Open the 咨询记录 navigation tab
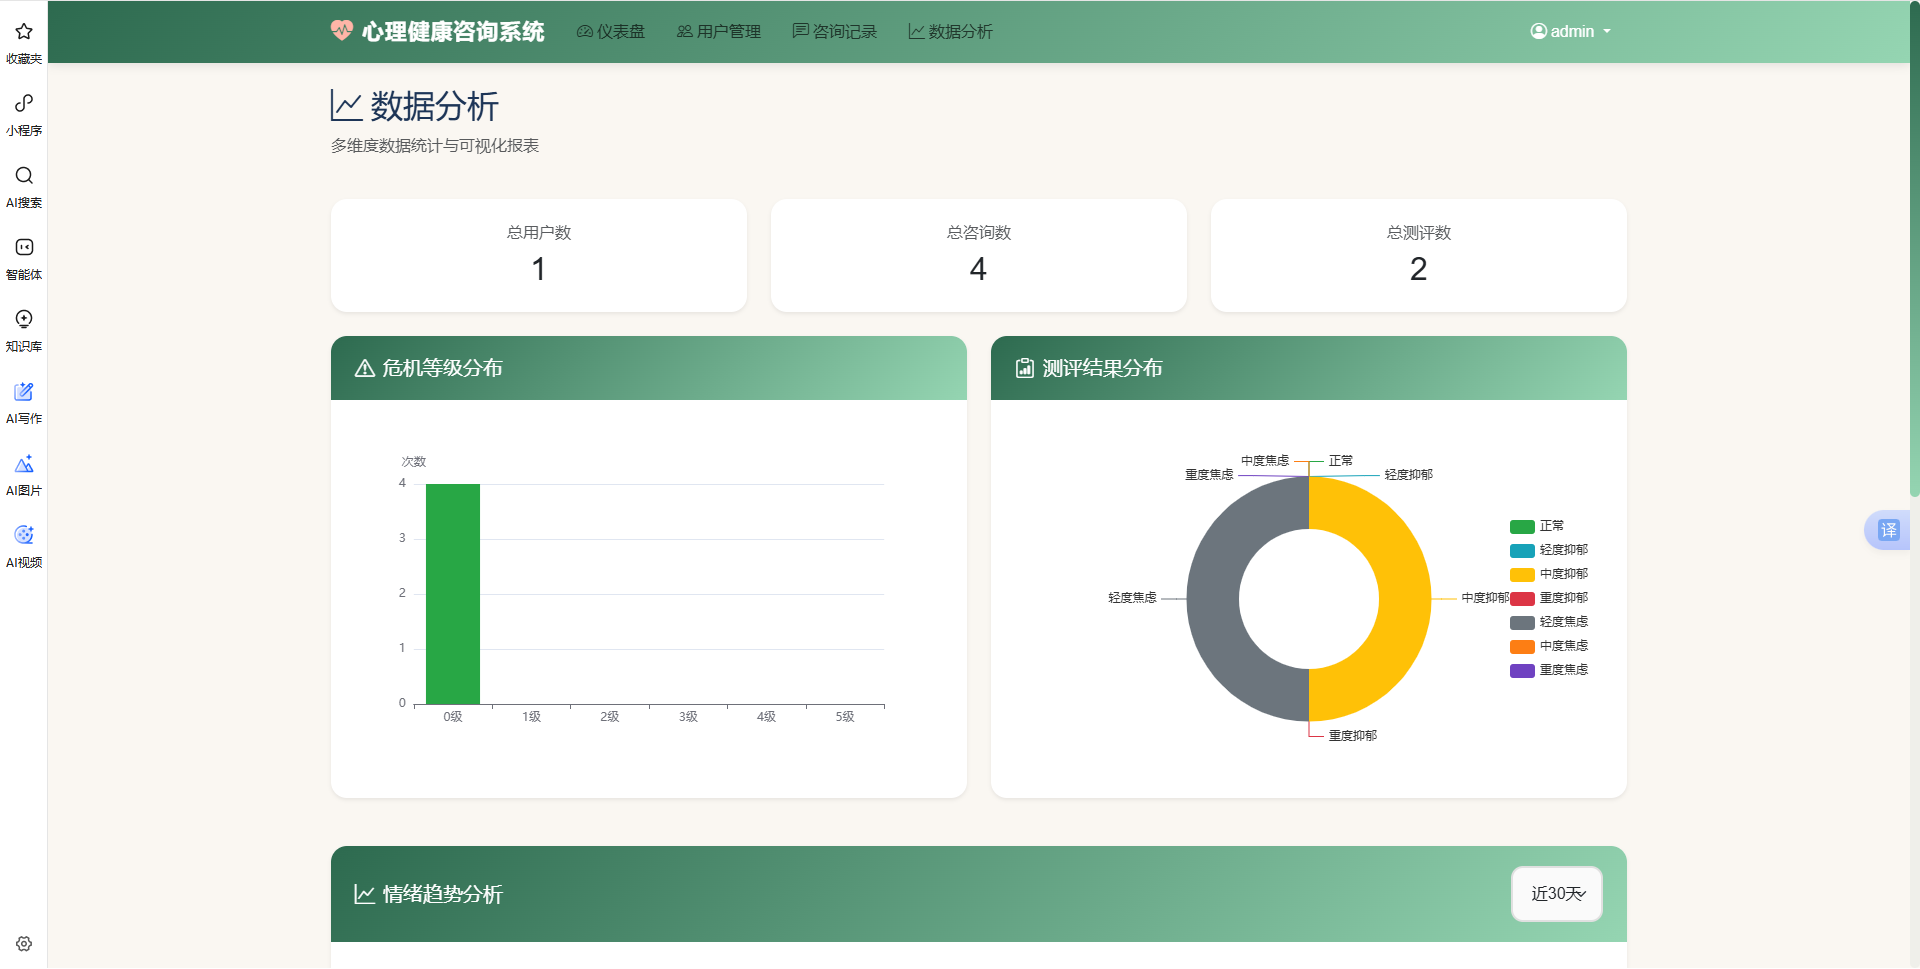Screen dimensions: 1920x969 coord(834,31)
